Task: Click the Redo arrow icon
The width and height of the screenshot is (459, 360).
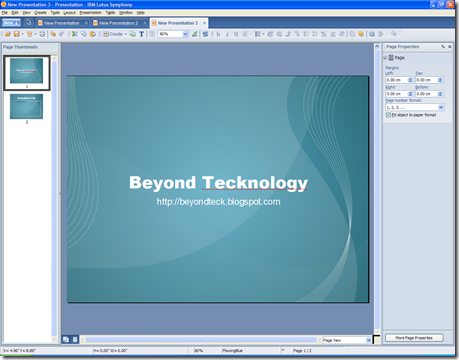Action: [x=62, y=34]
